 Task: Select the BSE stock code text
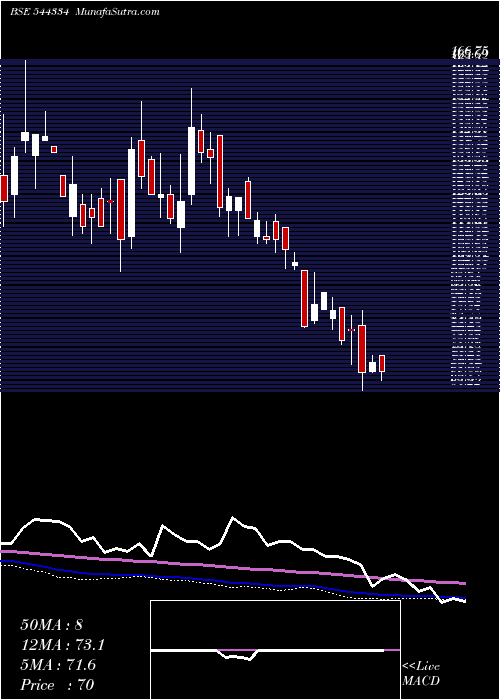(39, 12)
